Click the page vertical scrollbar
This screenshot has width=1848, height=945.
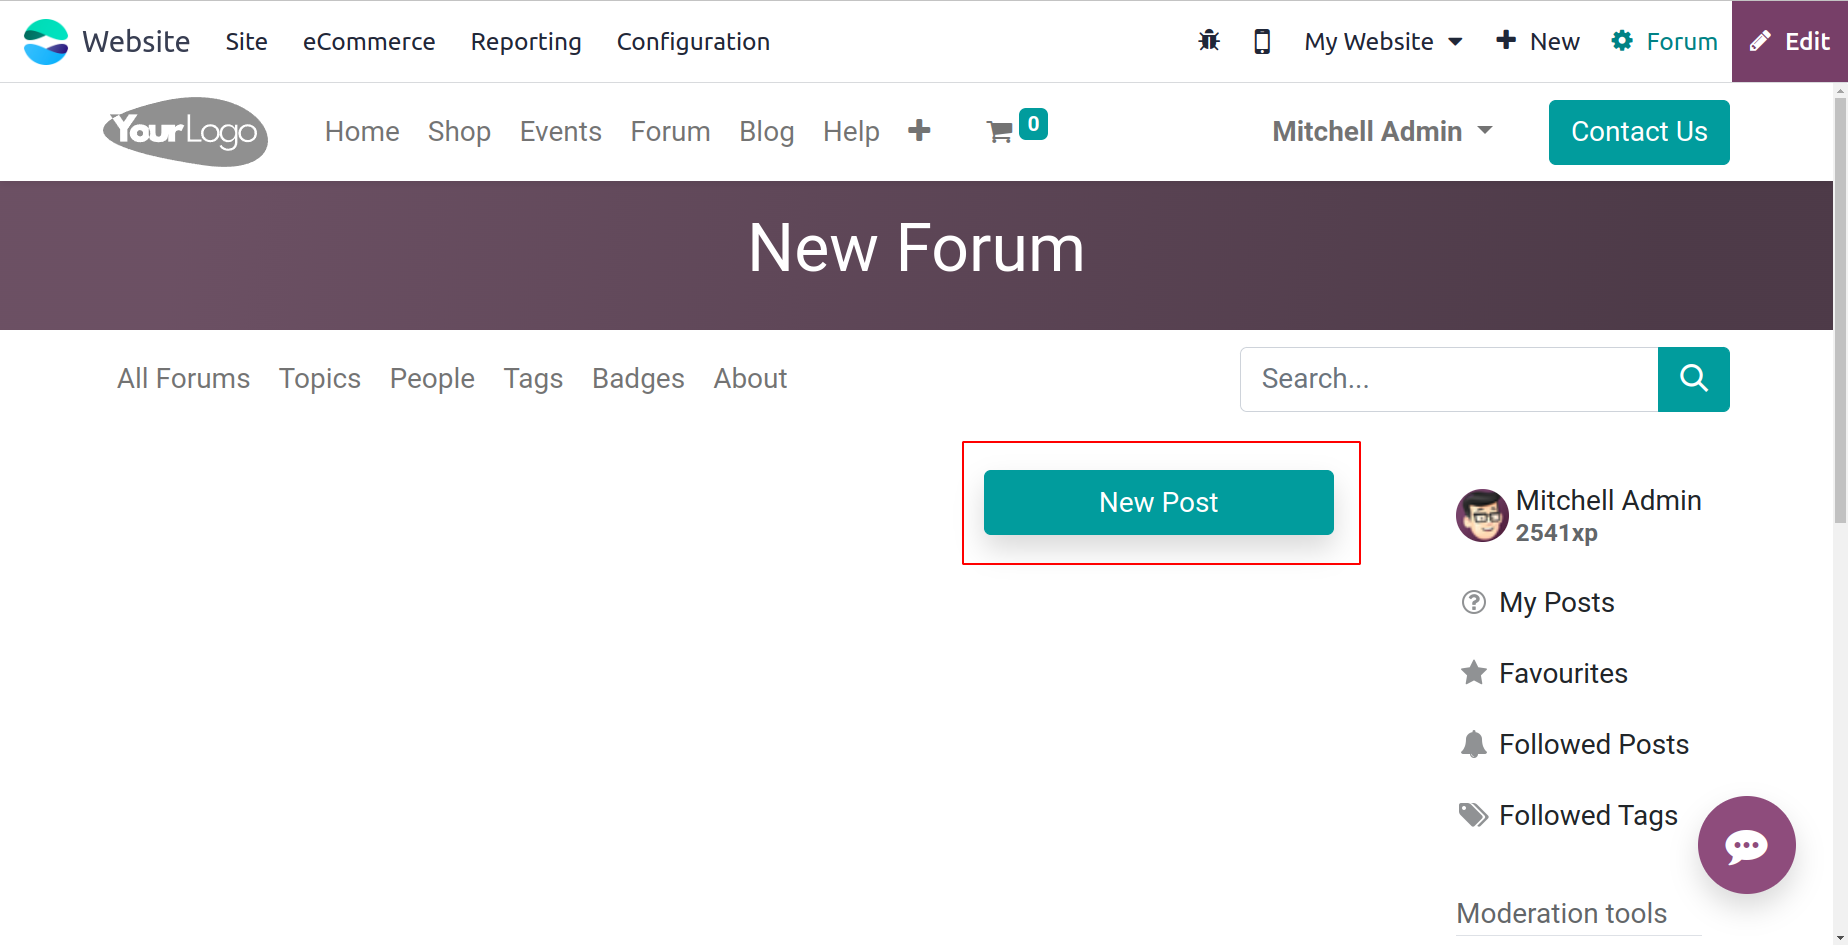click(x=1840, y=310)
